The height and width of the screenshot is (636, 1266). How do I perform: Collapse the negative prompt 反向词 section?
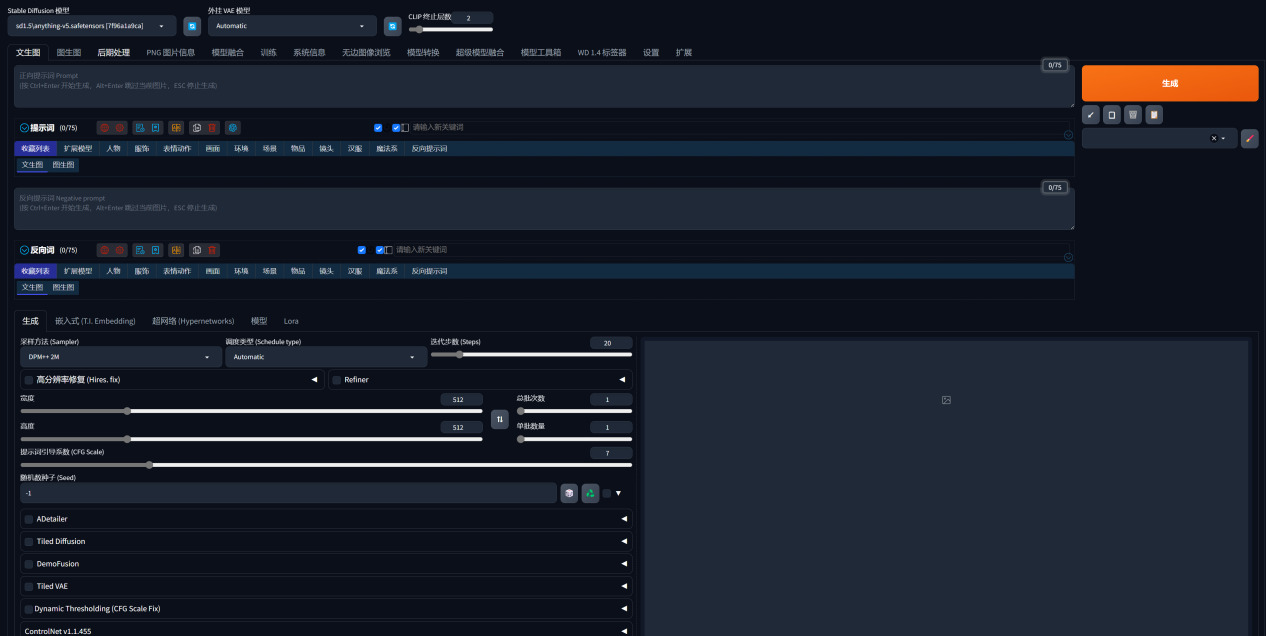click(x=25, y=250)
